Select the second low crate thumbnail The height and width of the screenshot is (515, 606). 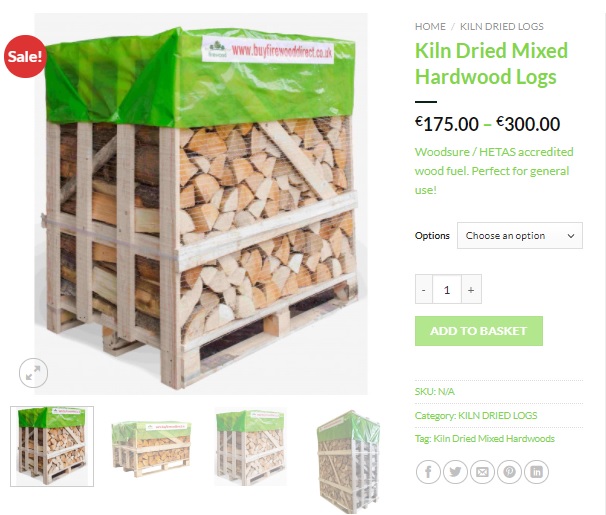tap(152, 448)
